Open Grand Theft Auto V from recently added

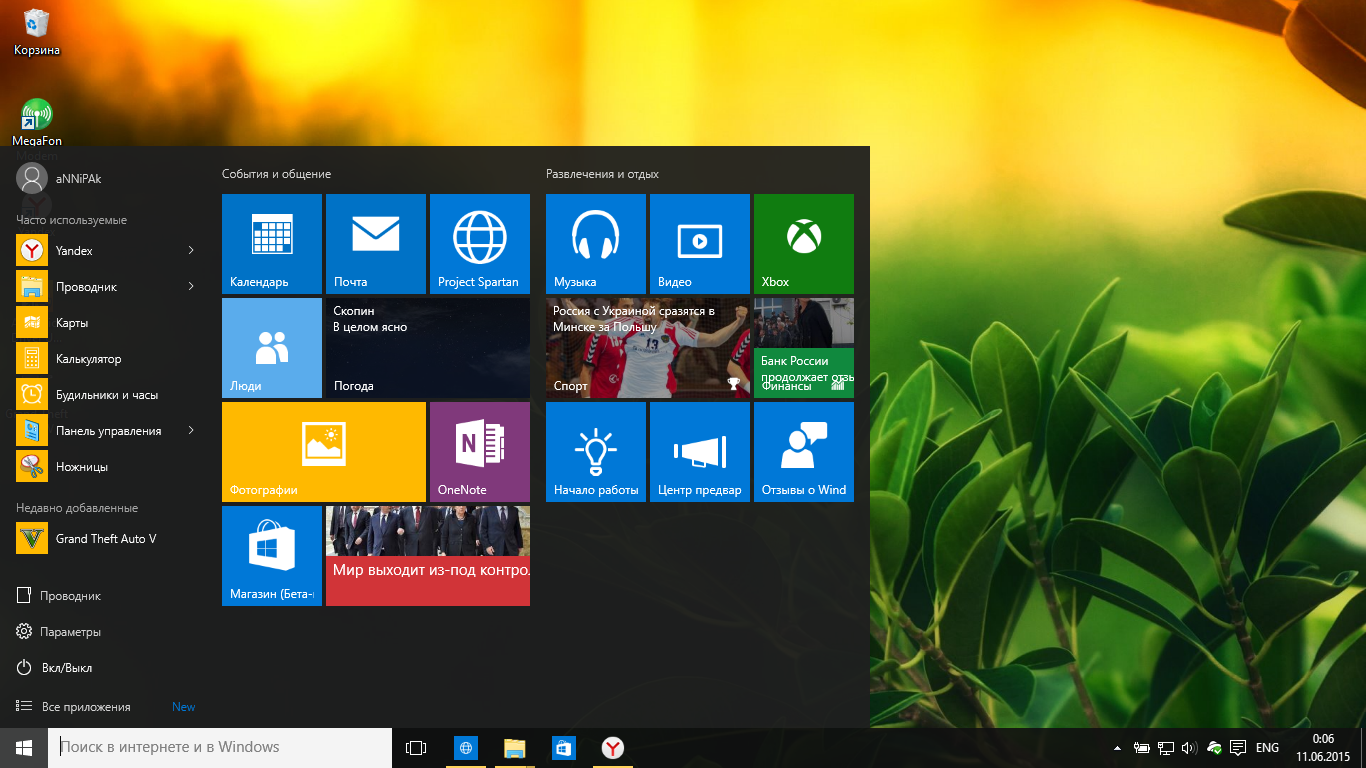click(105, 539)
